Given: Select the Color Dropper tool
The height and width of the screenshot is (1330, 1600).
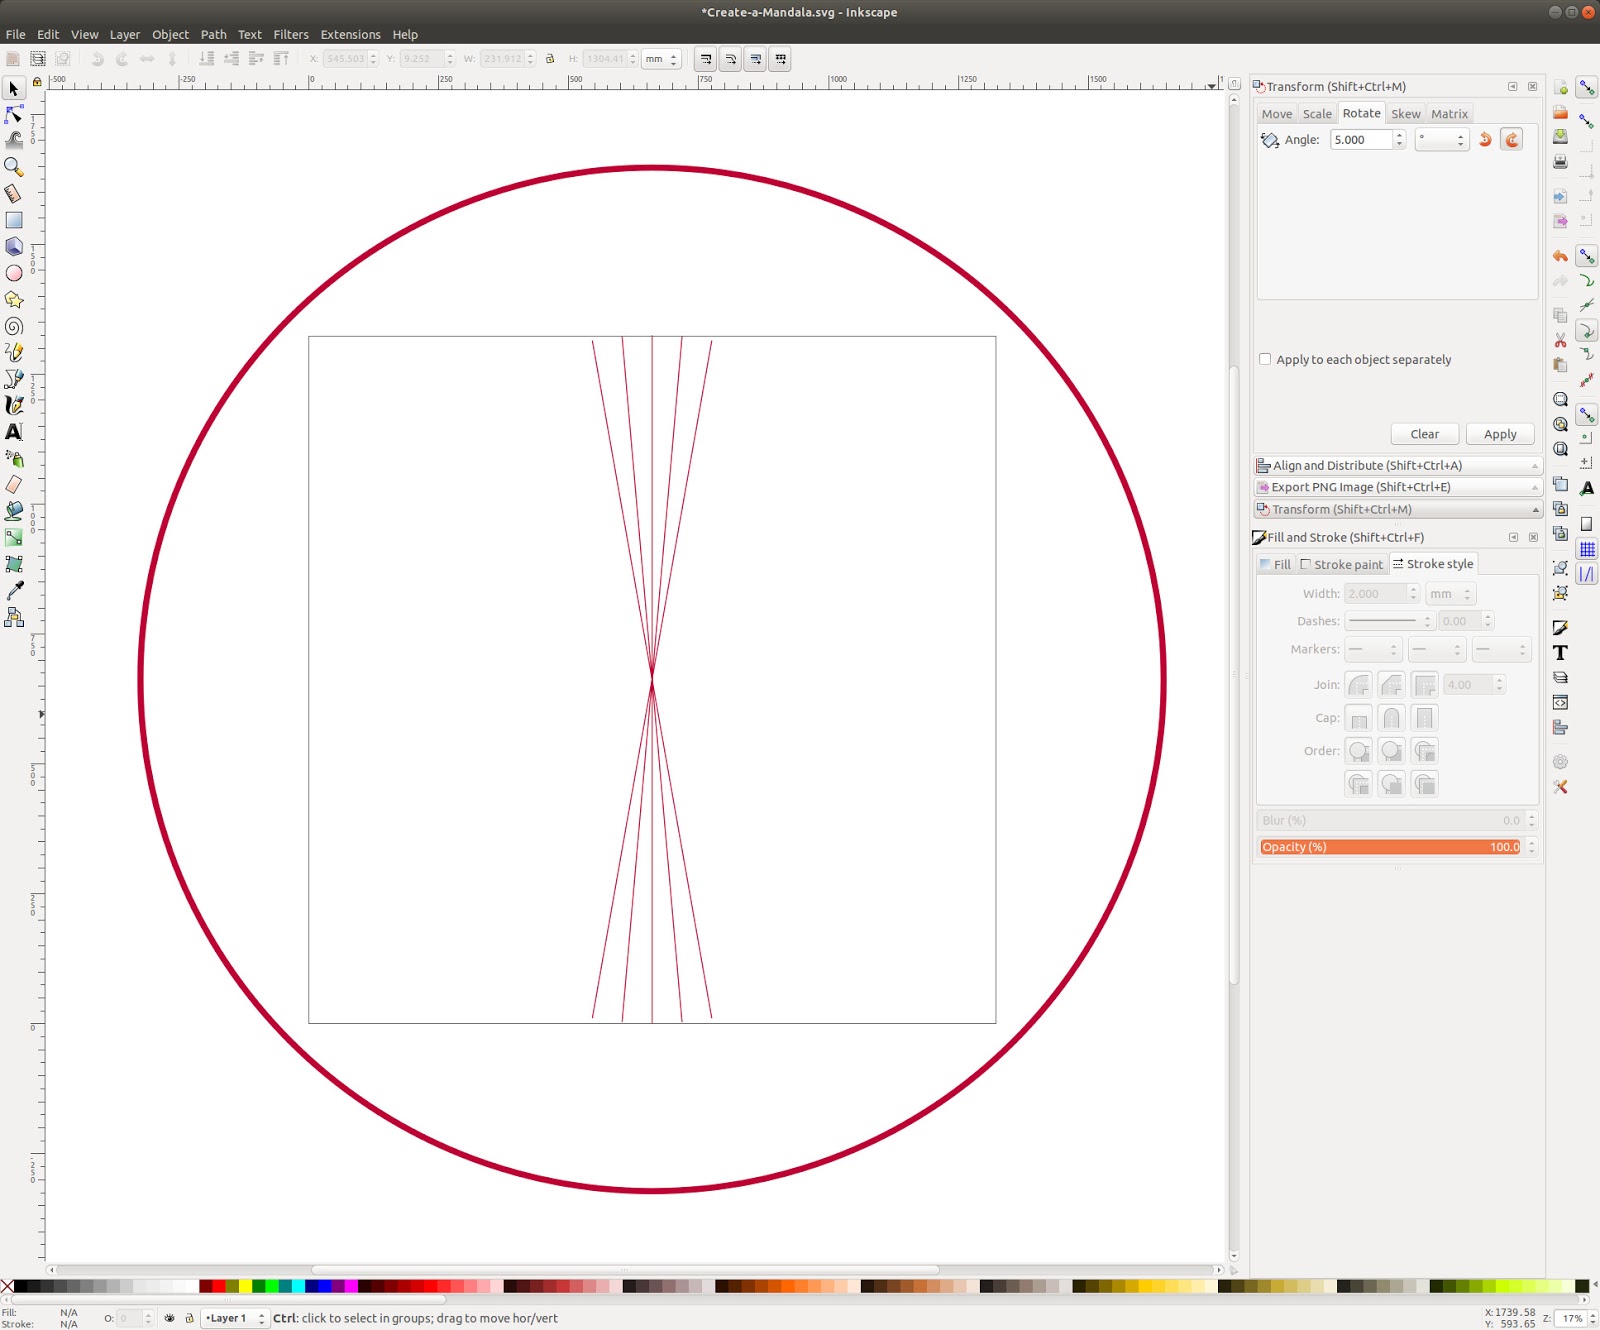Looking at the screenshot, I should (14, 591).
